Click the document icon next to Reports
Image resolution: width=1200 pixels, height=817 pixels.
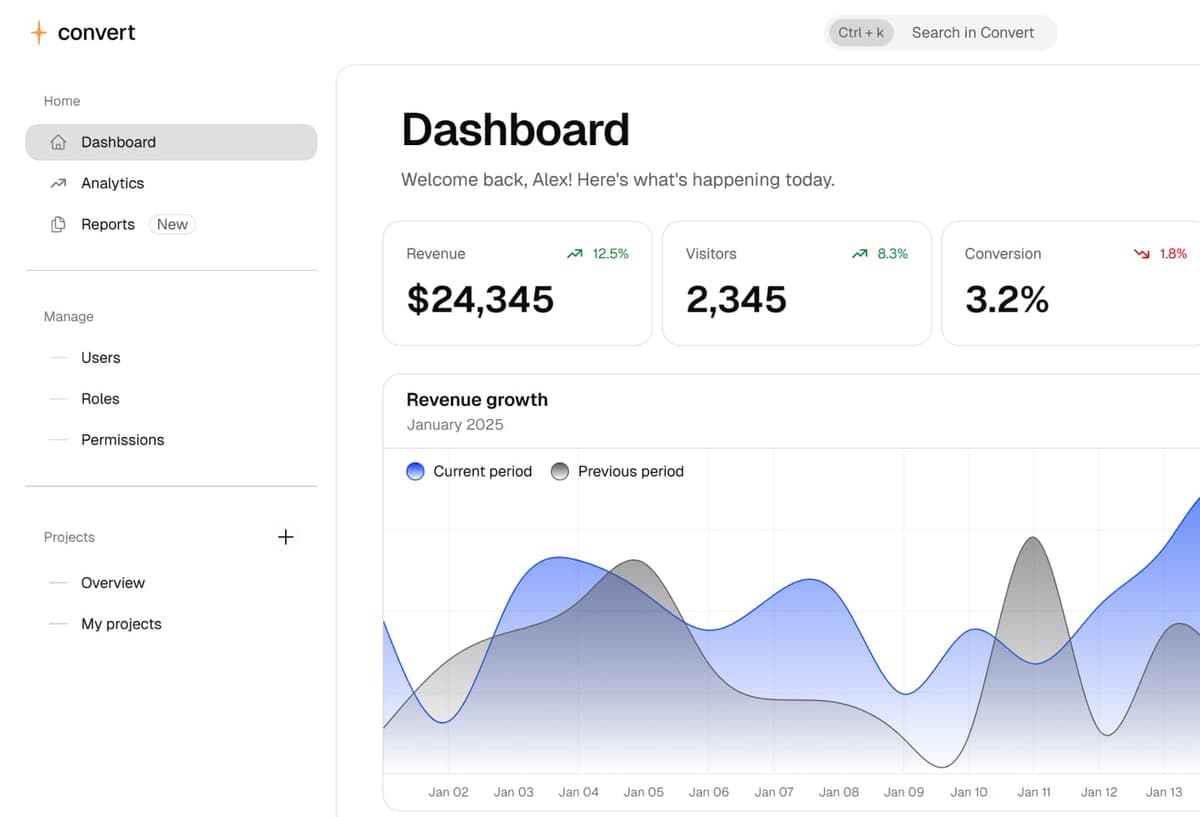[x=59, y=224]
